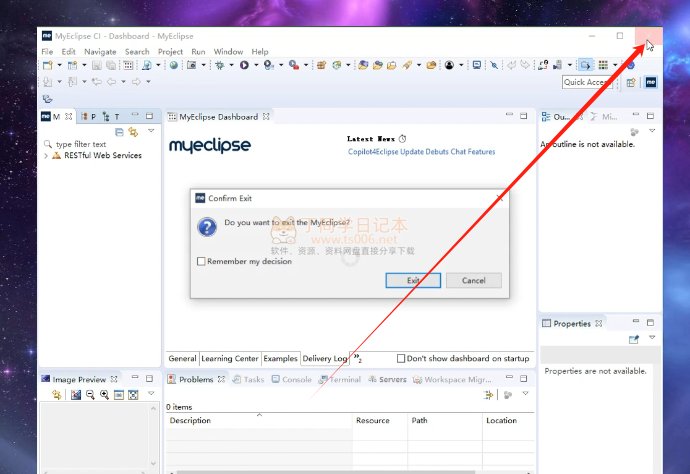The height and width of the screenshot is (474, 690).
Task: Show hidden dashboard tabs via chevron
Action: point(357,358)
